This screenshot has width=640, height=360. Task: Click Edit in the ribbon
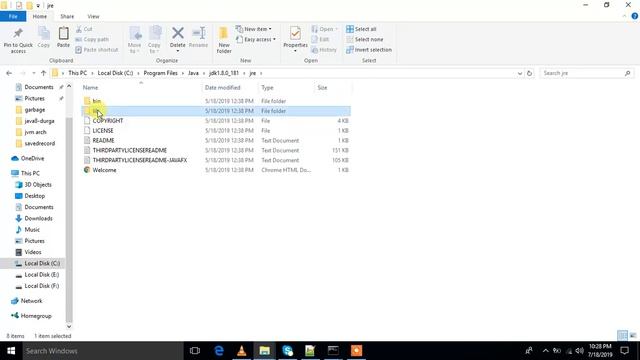click(320, 40)
